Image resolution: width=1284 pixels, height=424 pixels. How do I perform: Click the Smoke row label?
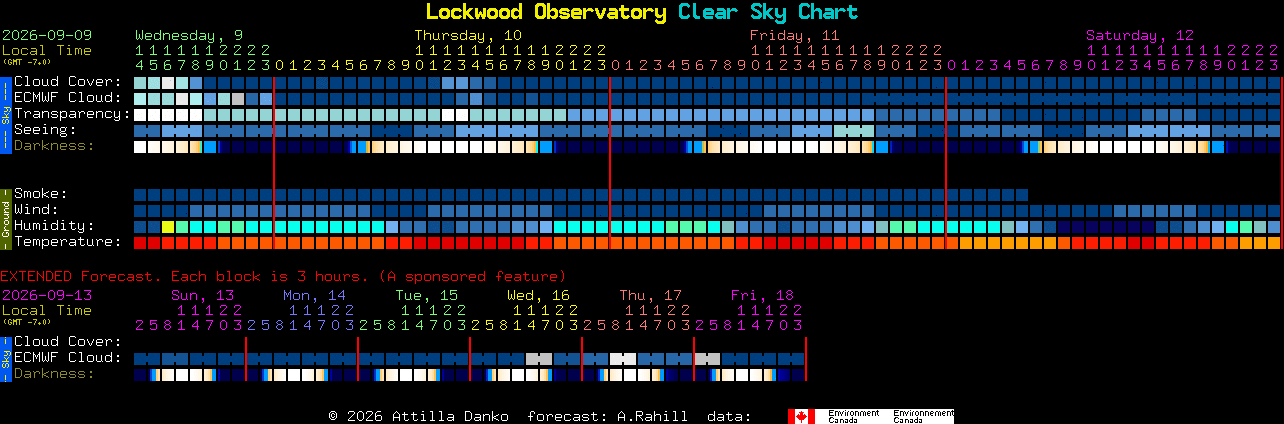pyautogui.click(x=40, y=194)
